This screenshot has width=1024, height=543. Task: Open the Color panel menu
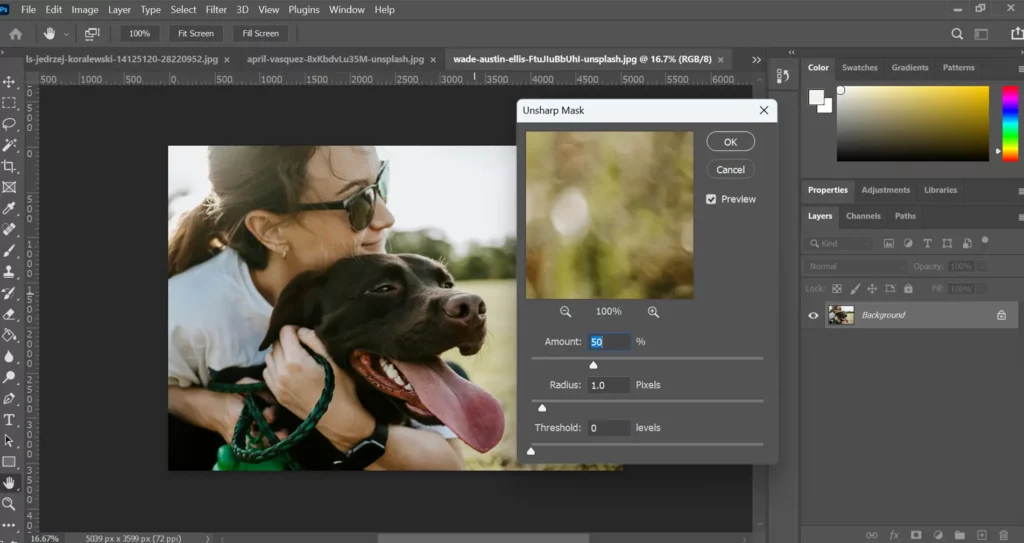coord(1021,69)
